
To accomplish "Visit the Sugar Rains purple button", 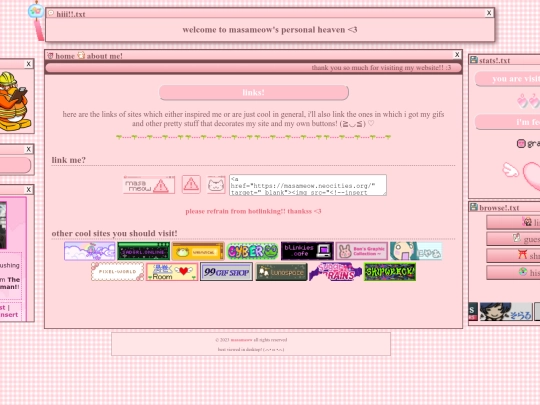I will click(x=335, y=272).
